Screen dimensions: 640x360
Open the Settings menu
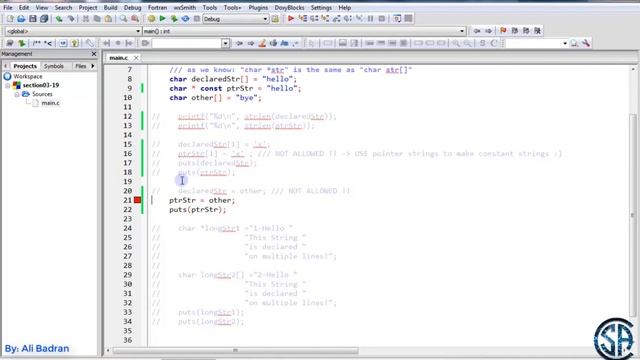coord(321,7)
